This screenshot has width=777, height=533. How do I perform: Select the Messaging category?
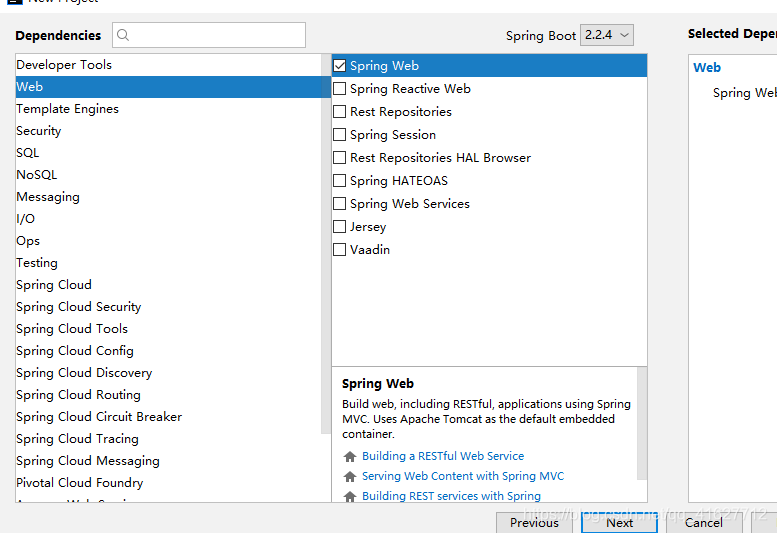click(168, 197)
